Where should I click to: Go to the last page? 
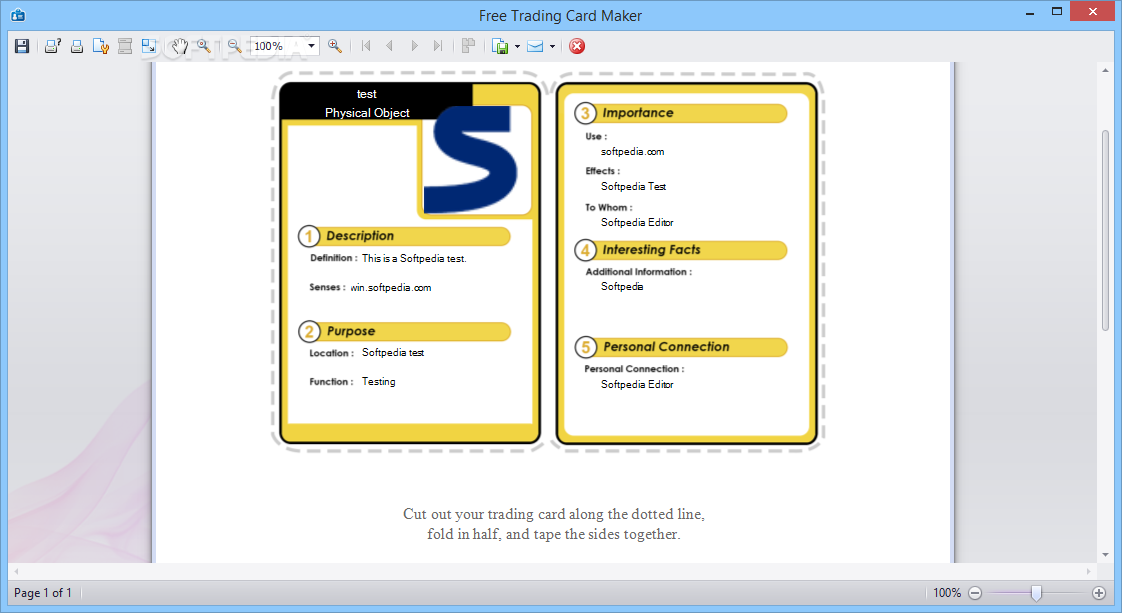tap(438, 46)
